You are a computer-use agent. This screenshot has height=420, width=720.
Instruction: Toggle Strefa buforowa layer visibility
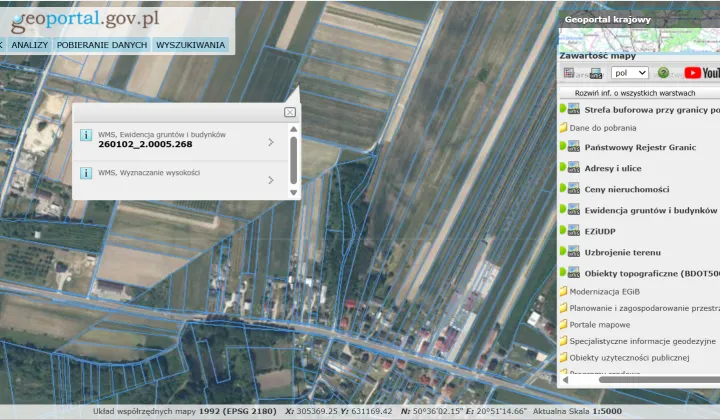562,109
